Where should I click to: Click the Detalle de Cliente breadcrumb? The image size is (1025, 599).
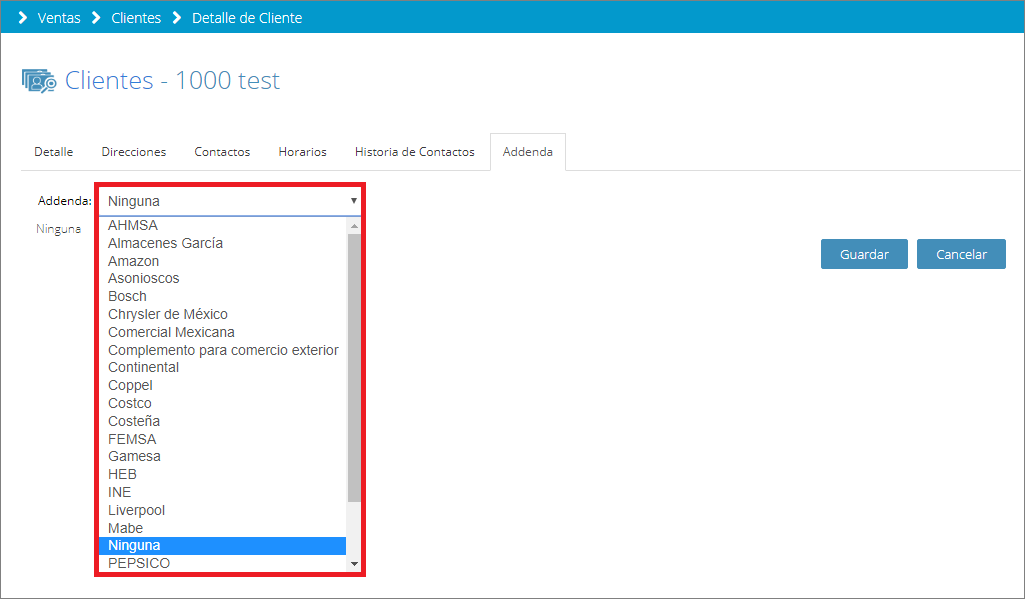click(x=247, y=18)
